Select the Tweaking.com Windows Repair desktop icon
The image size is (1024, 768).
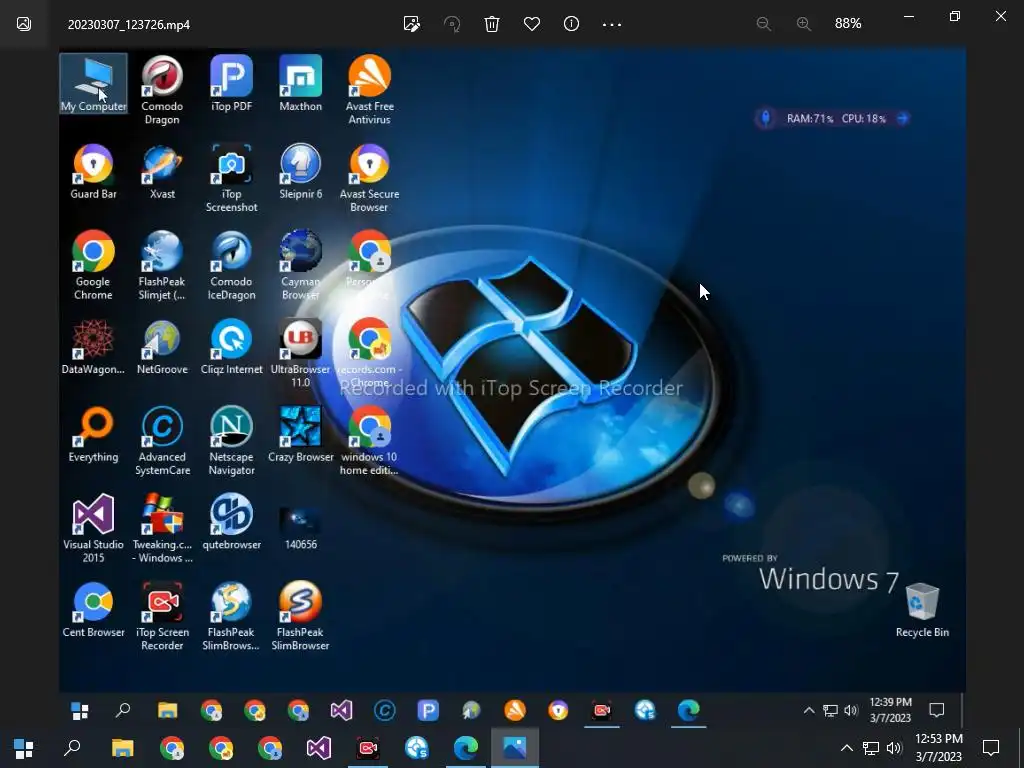162,529
